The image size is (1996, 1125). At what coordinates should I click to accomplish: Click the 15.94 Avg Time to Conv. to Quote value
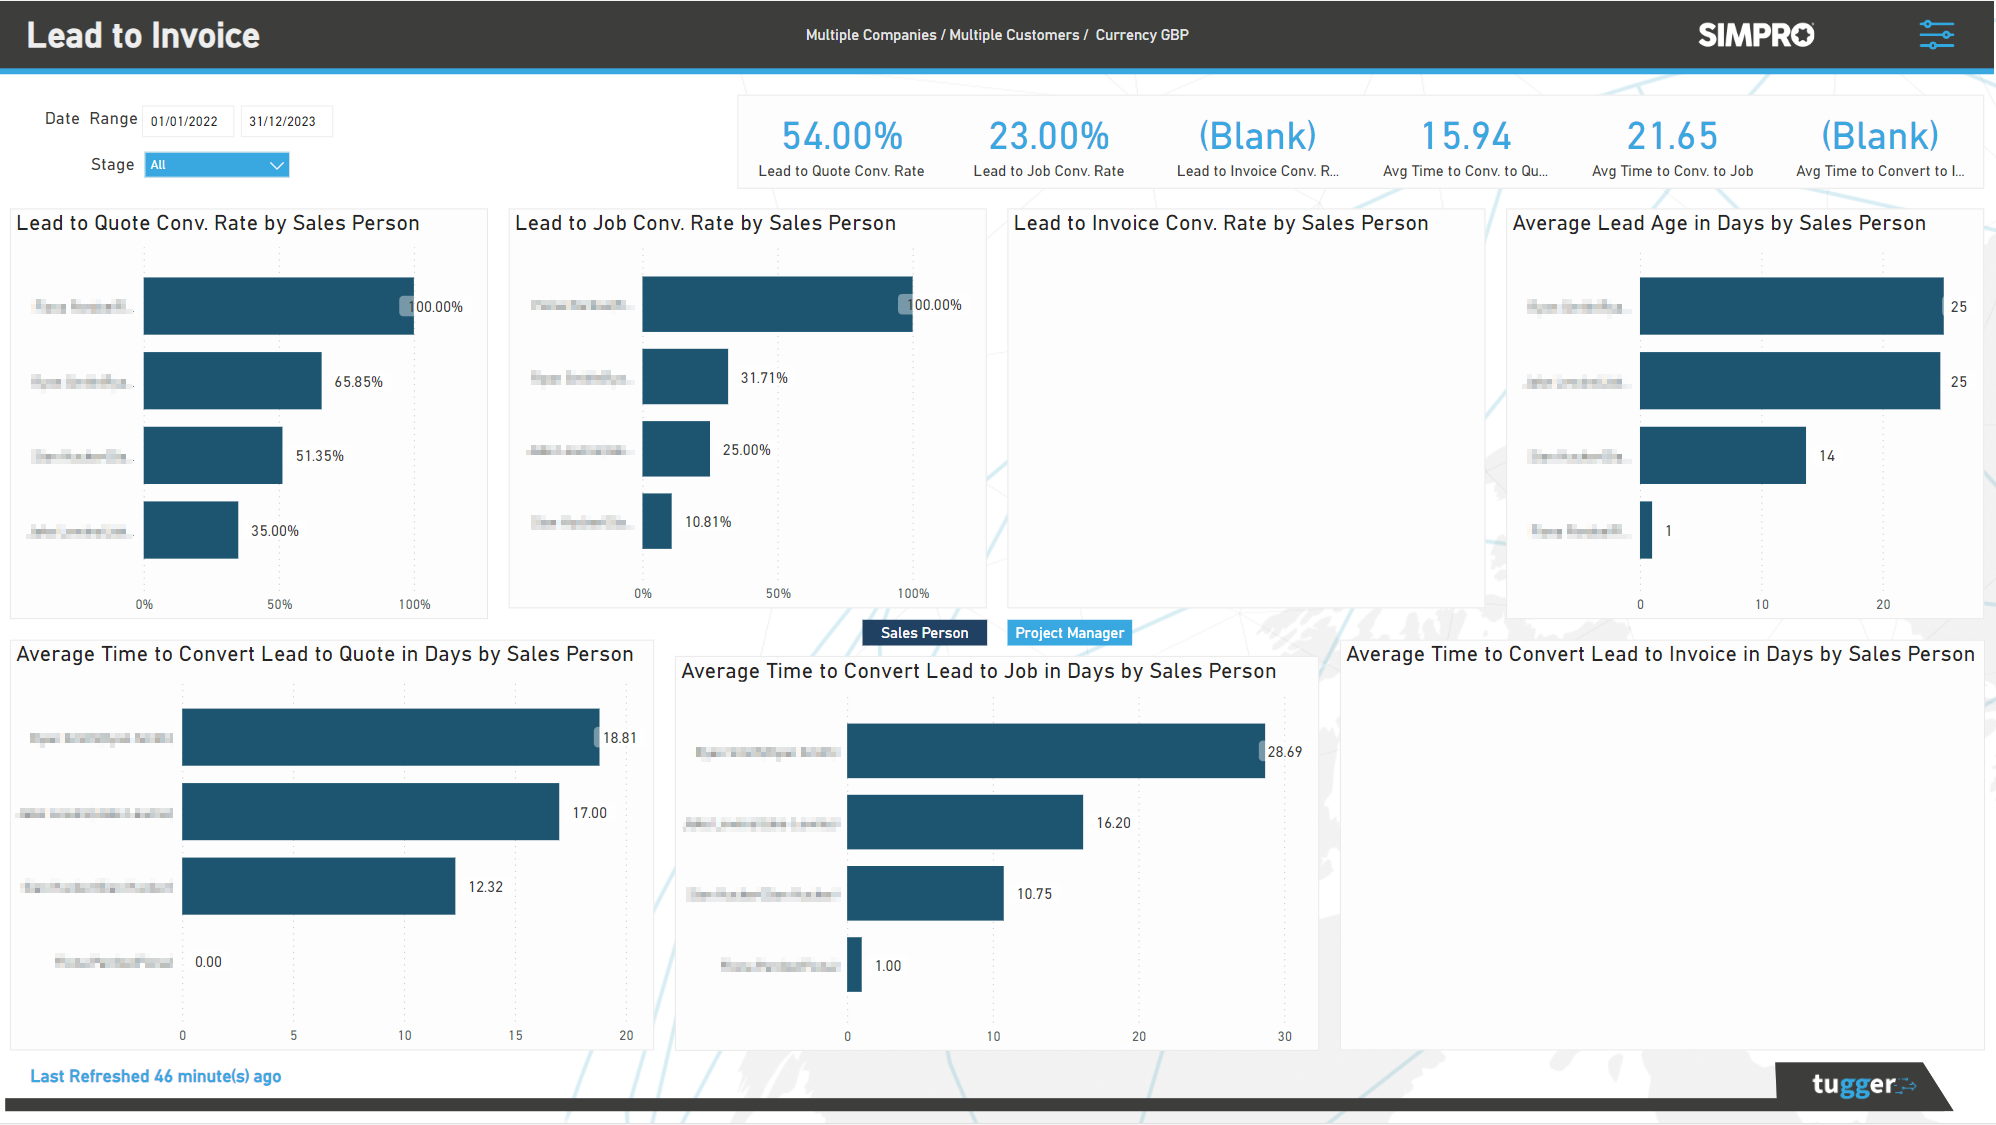point(1466,136)
